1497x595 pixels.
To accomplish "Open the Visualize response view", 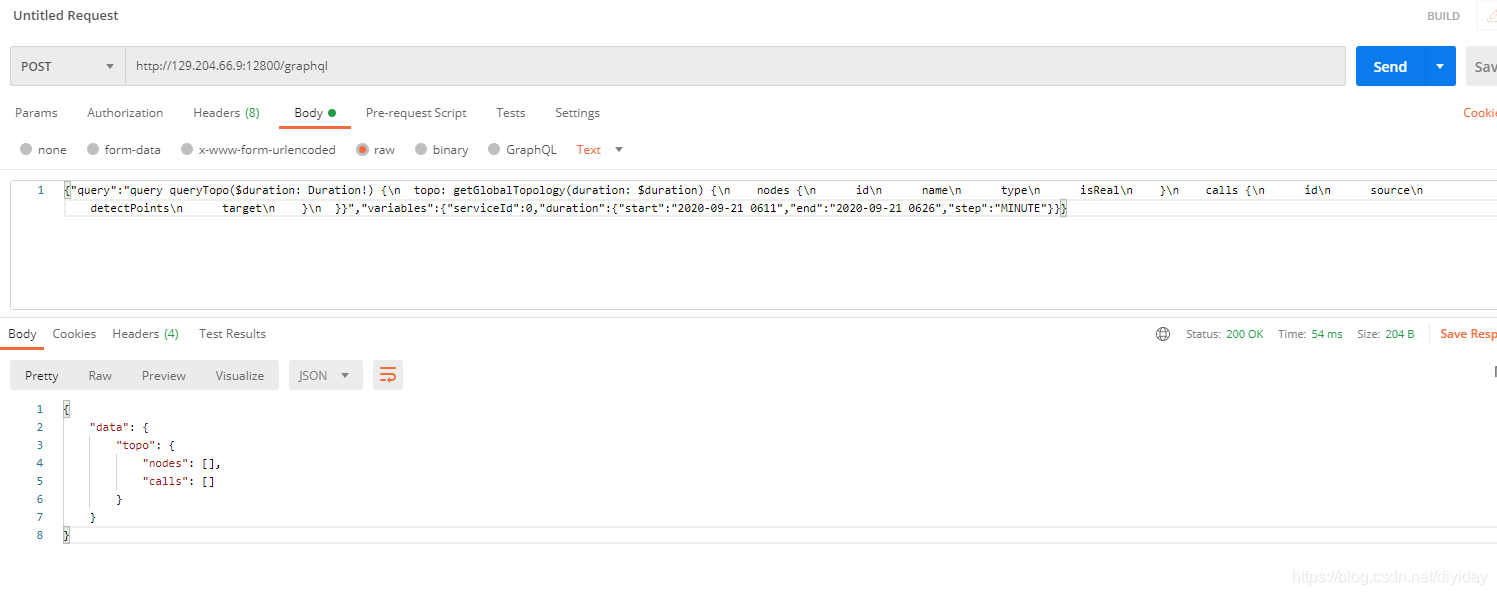I will [240, 375].
